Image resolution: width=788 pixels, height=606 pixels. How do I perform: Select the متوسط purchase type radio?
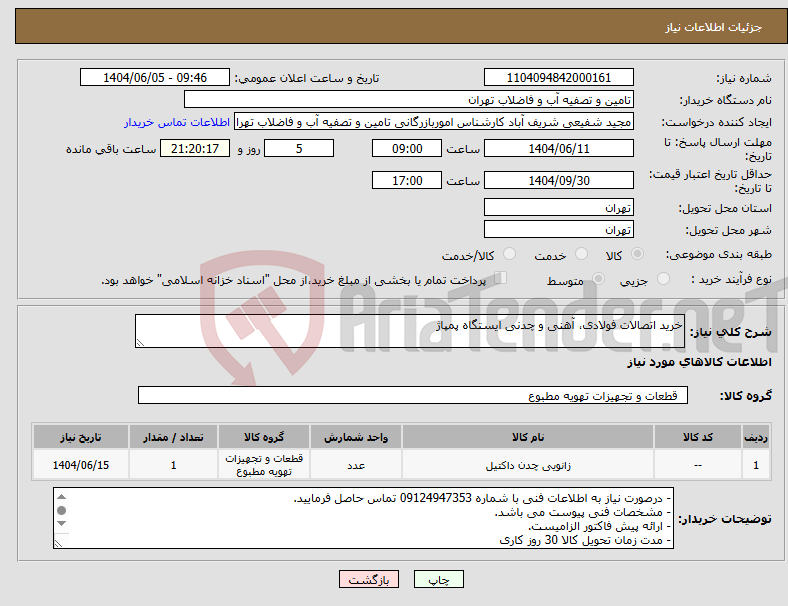tap(598, 279)
